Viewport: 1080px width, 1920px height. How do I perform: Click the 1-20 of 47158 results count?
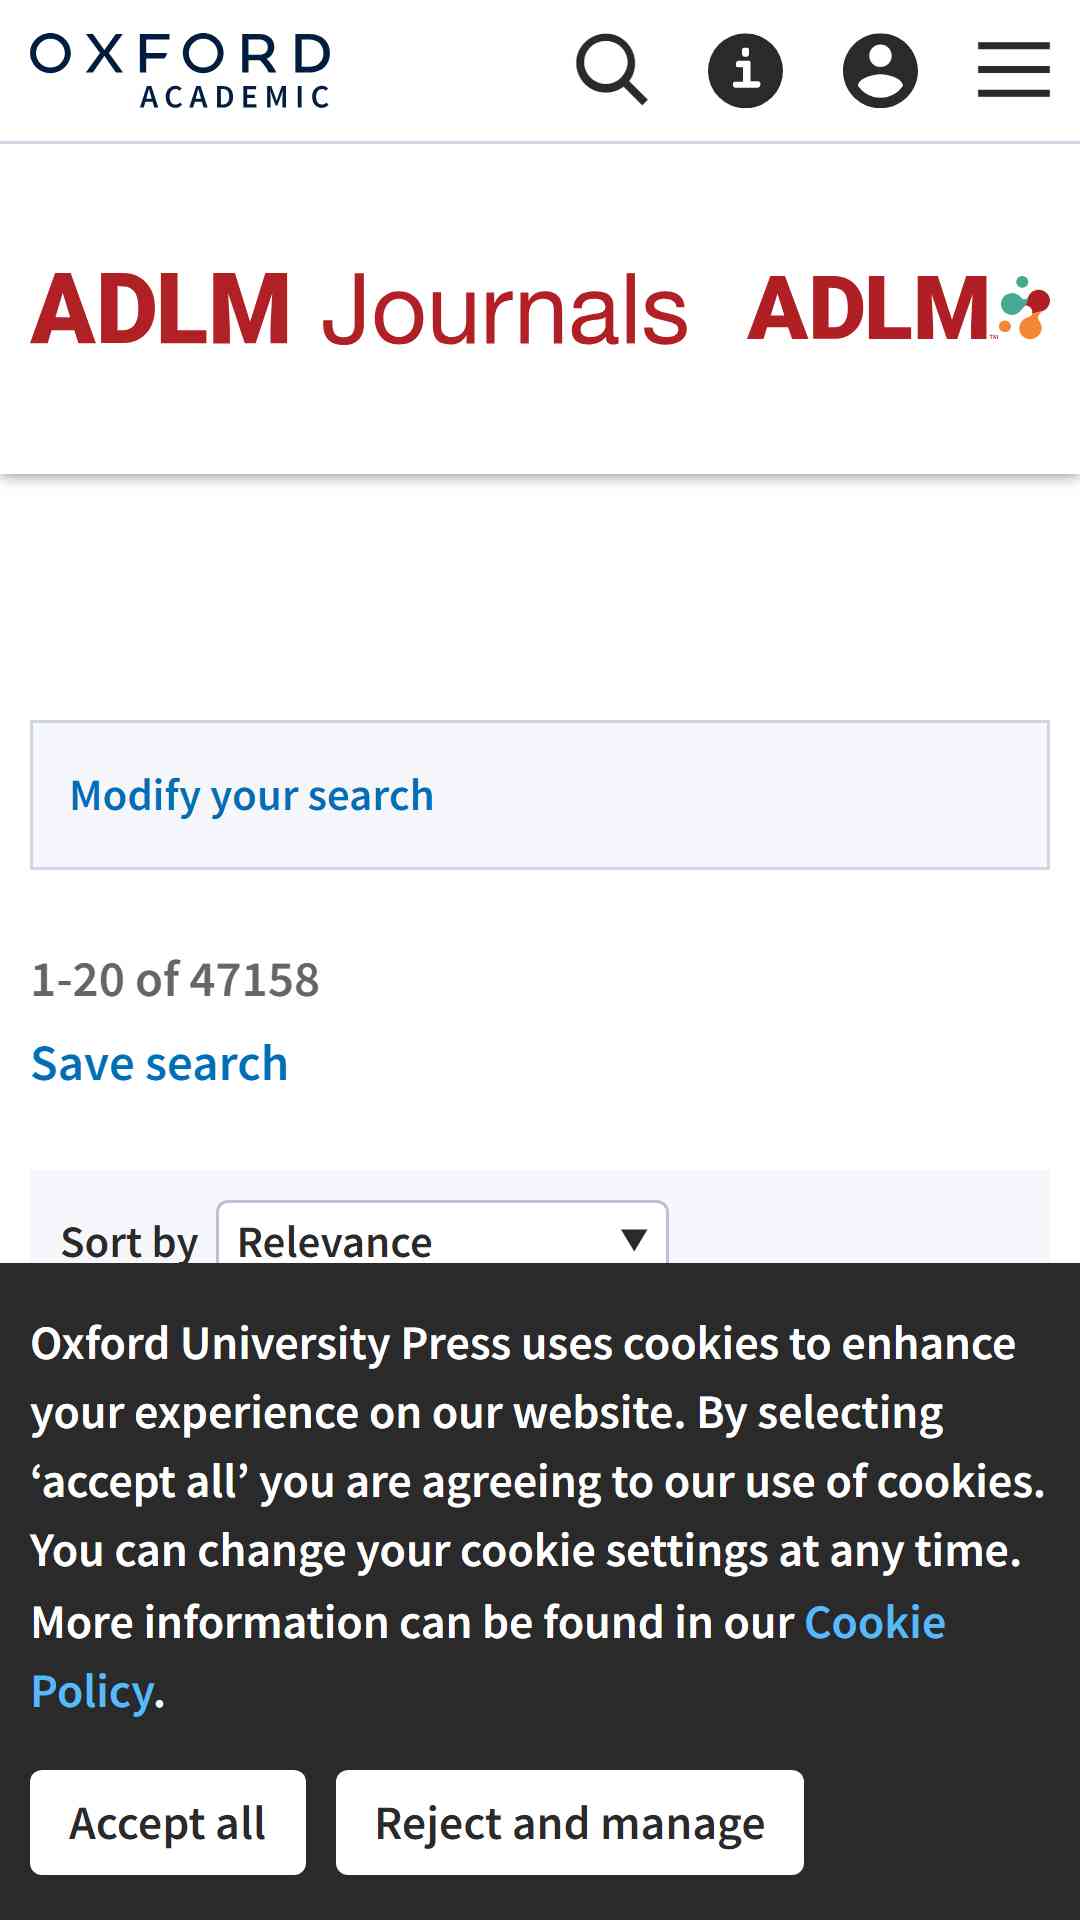coord(175,979)
